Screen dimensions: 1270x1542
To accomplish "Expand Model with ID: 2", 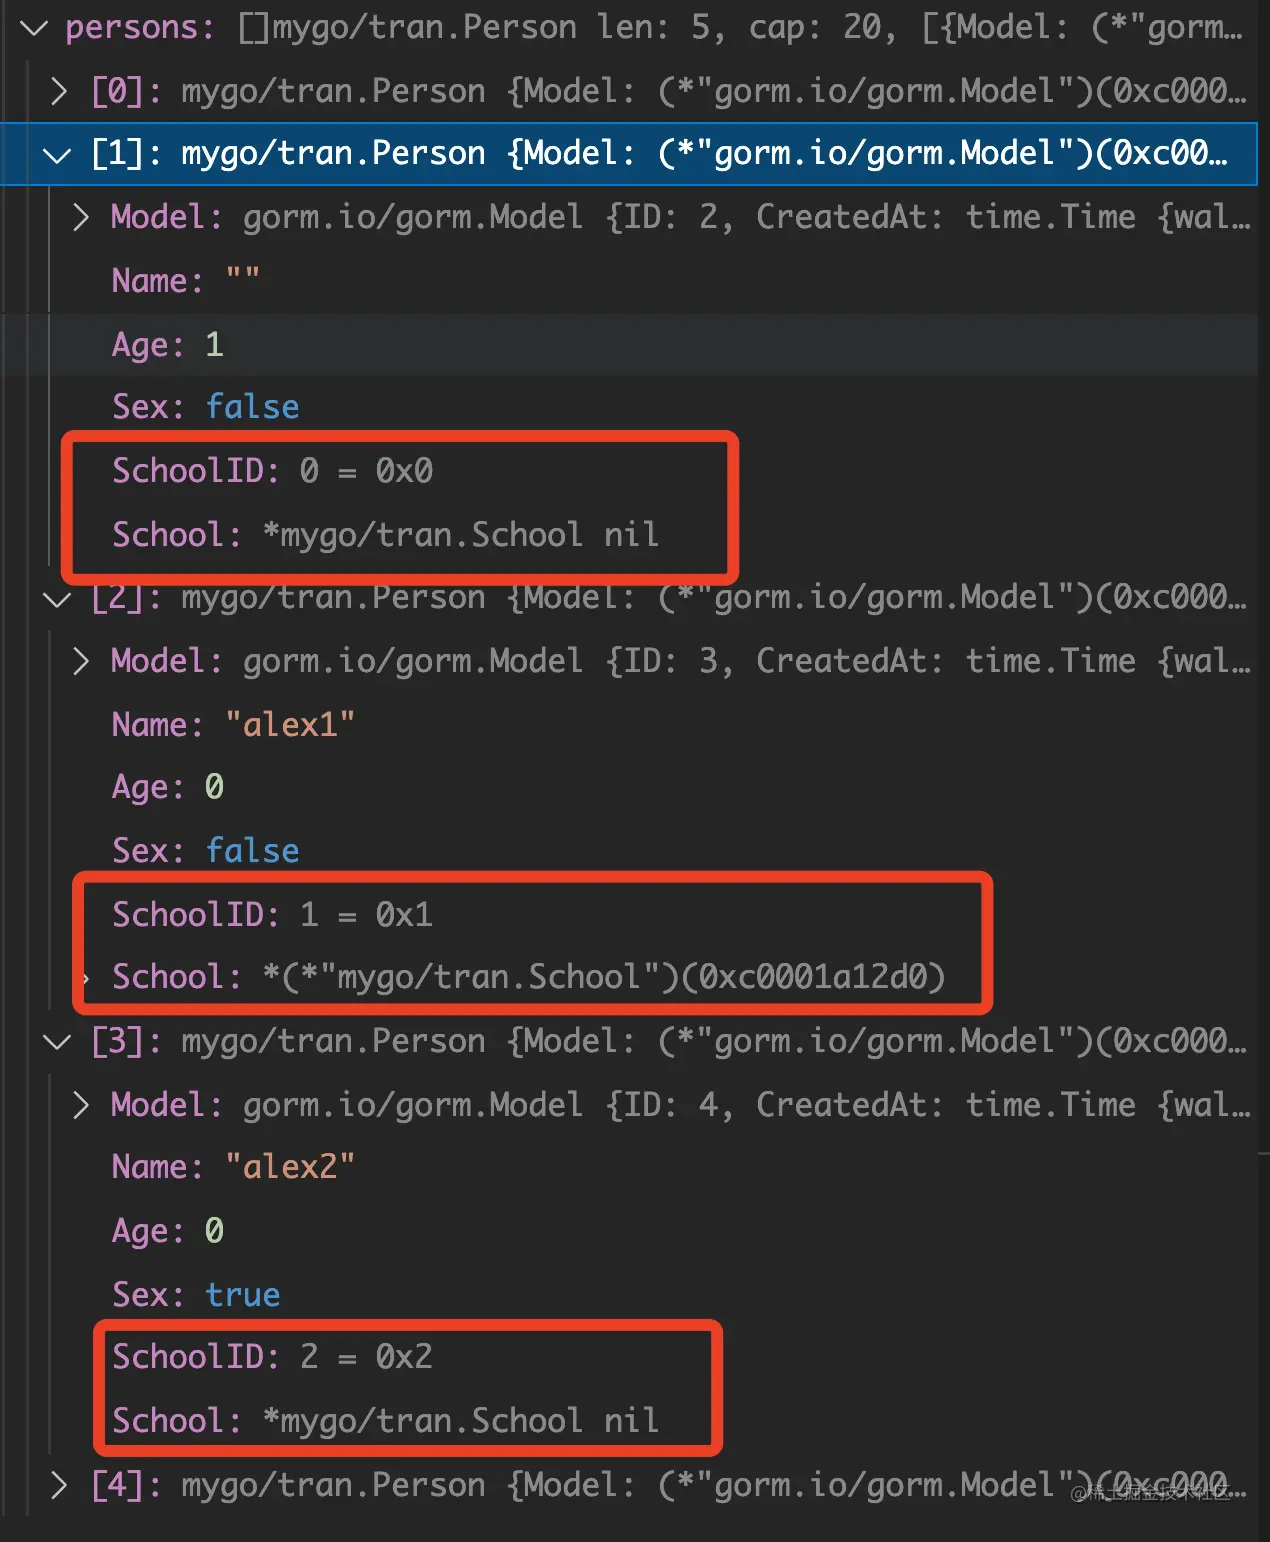I will [81, 217].
